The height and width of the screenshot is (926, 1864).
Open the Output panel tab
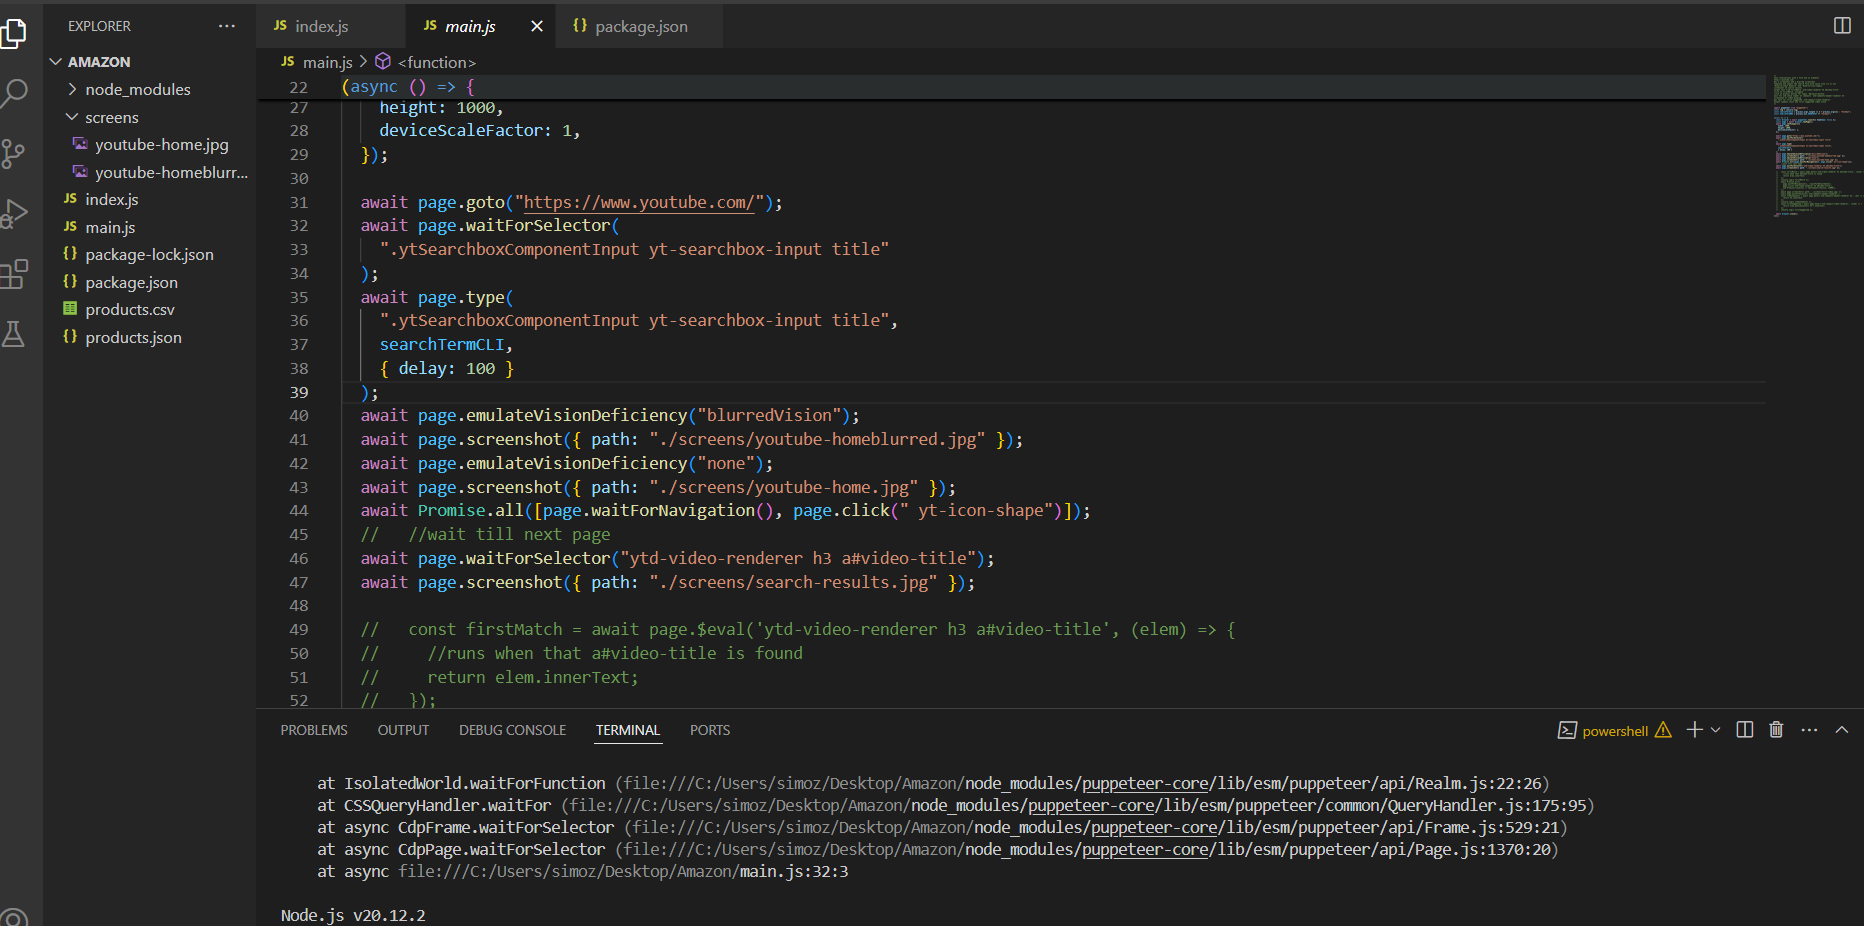coord(403,730)
